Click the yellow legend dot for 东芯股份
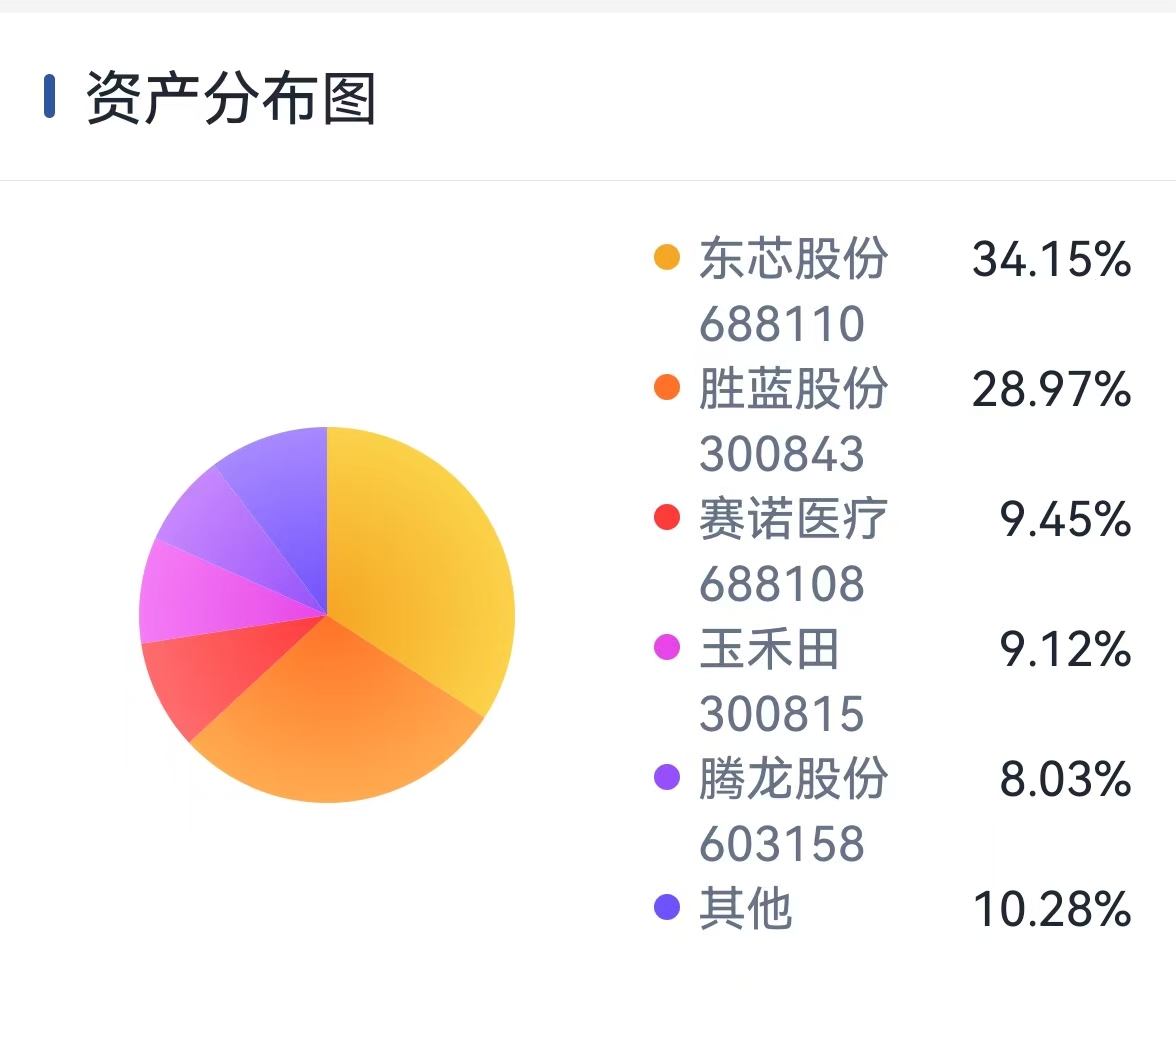 pyautogui.click(x=667, y=257)
